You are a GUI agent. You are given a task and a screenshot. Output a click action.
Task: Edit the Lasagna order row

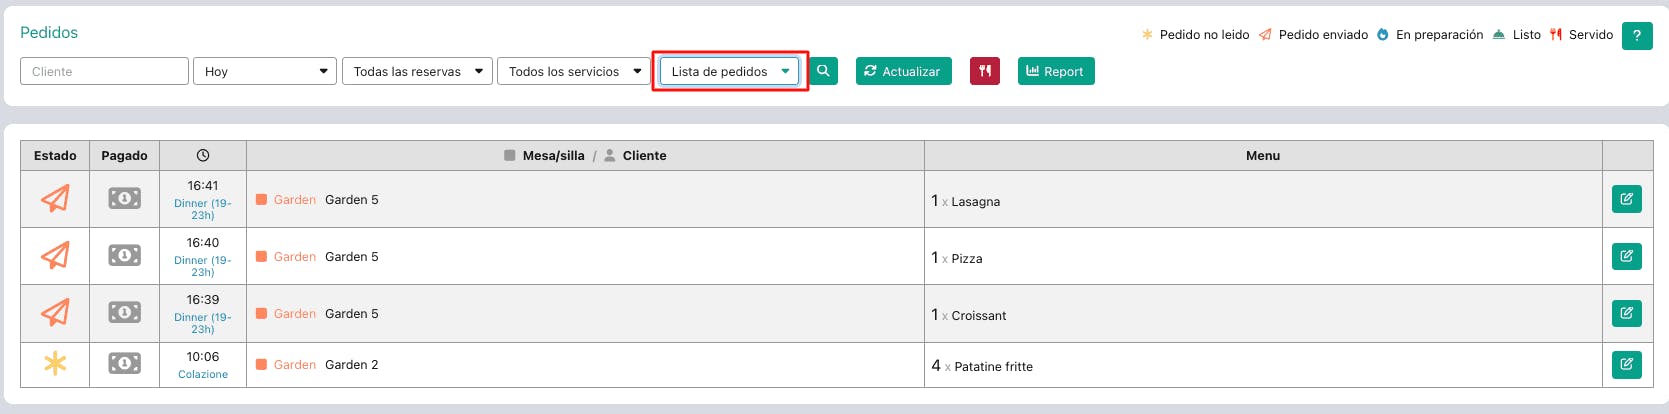click(1626, 199)
